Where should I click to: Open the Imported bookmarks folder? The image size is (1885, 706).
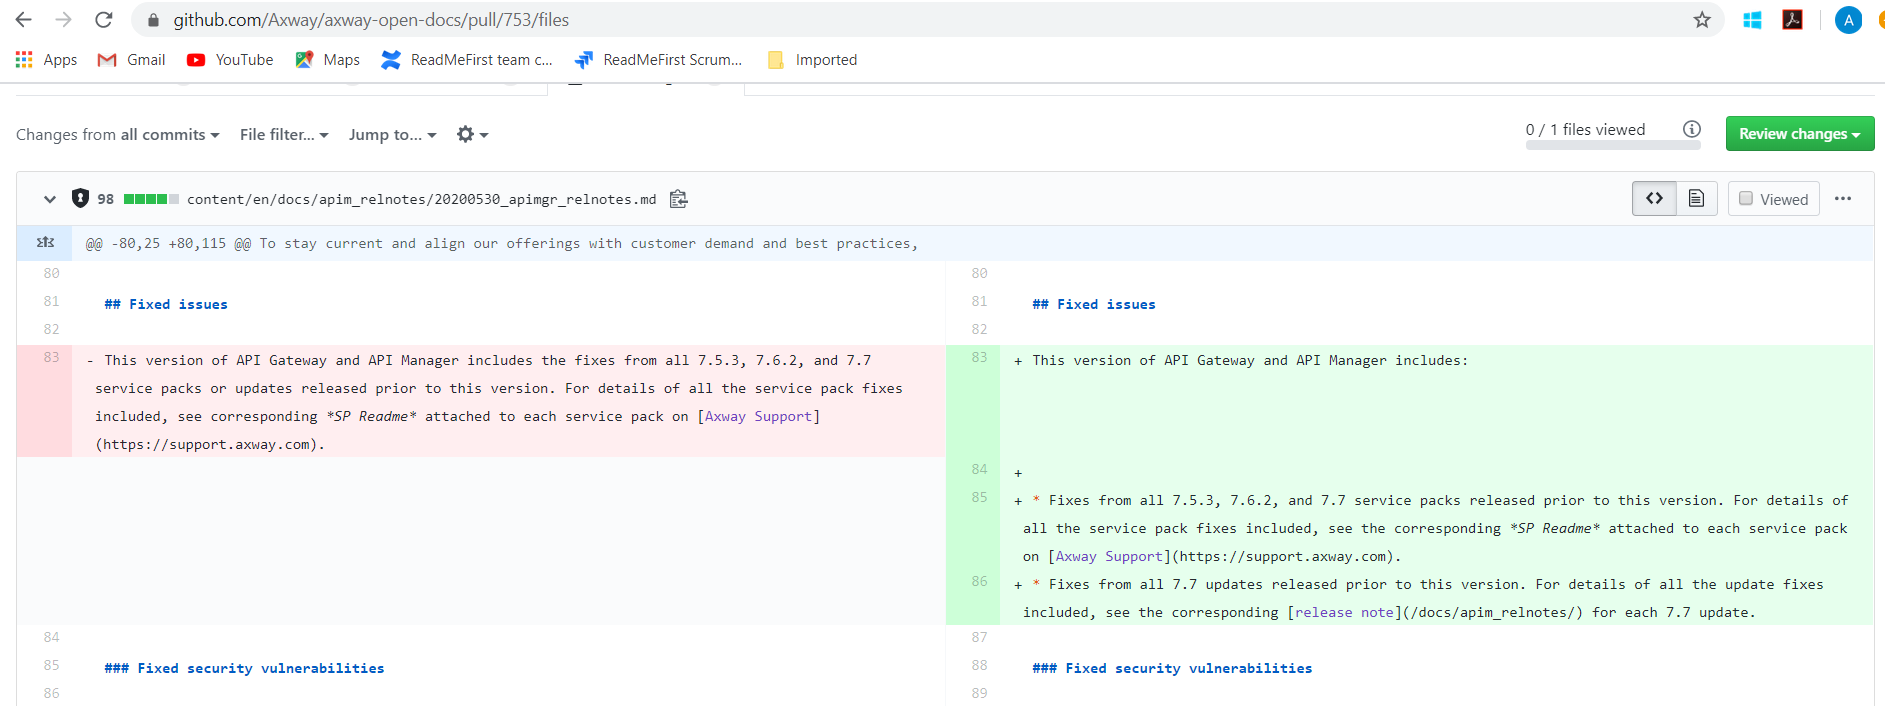(812, 60)
